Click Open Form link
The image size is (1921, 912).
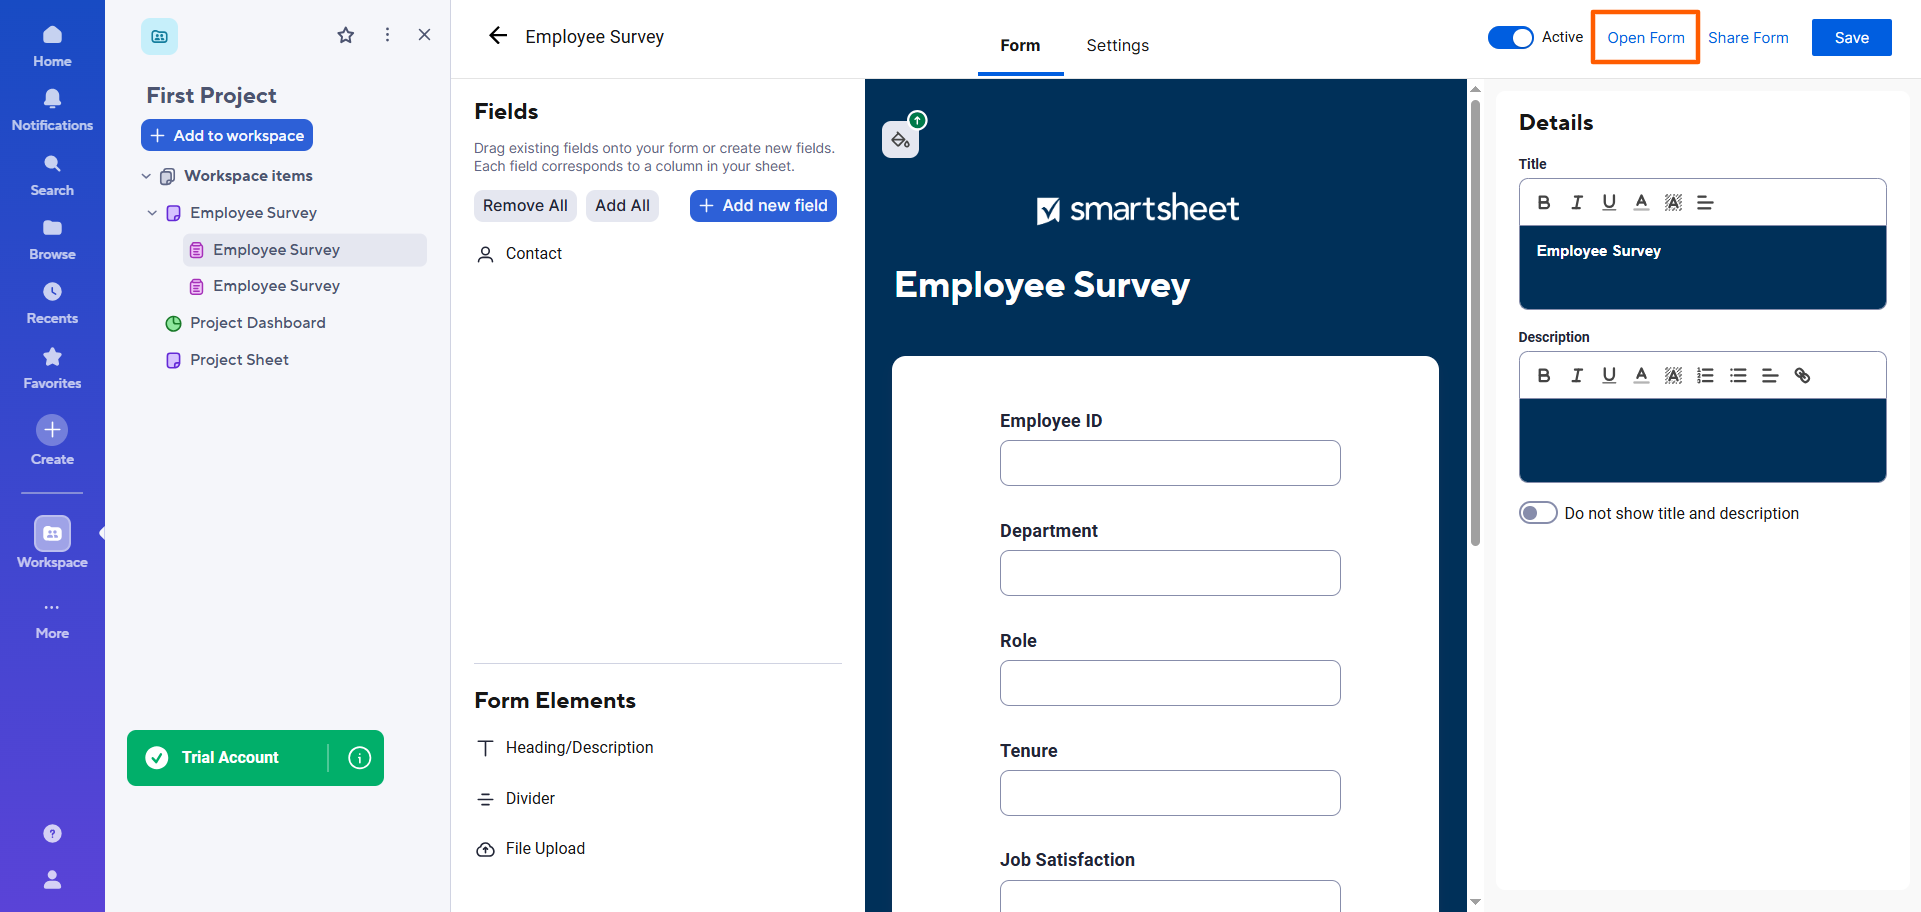point(1645,38)
